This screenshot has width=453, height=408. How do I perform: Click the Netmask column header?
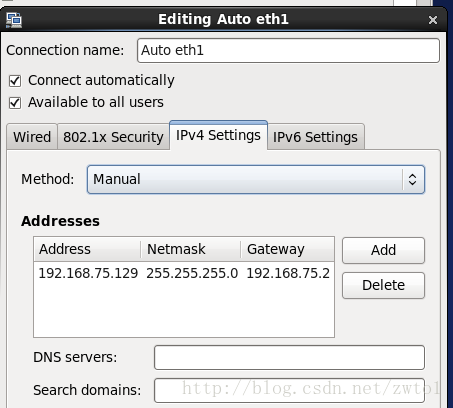pyautogui.click(x=191, y=249)
